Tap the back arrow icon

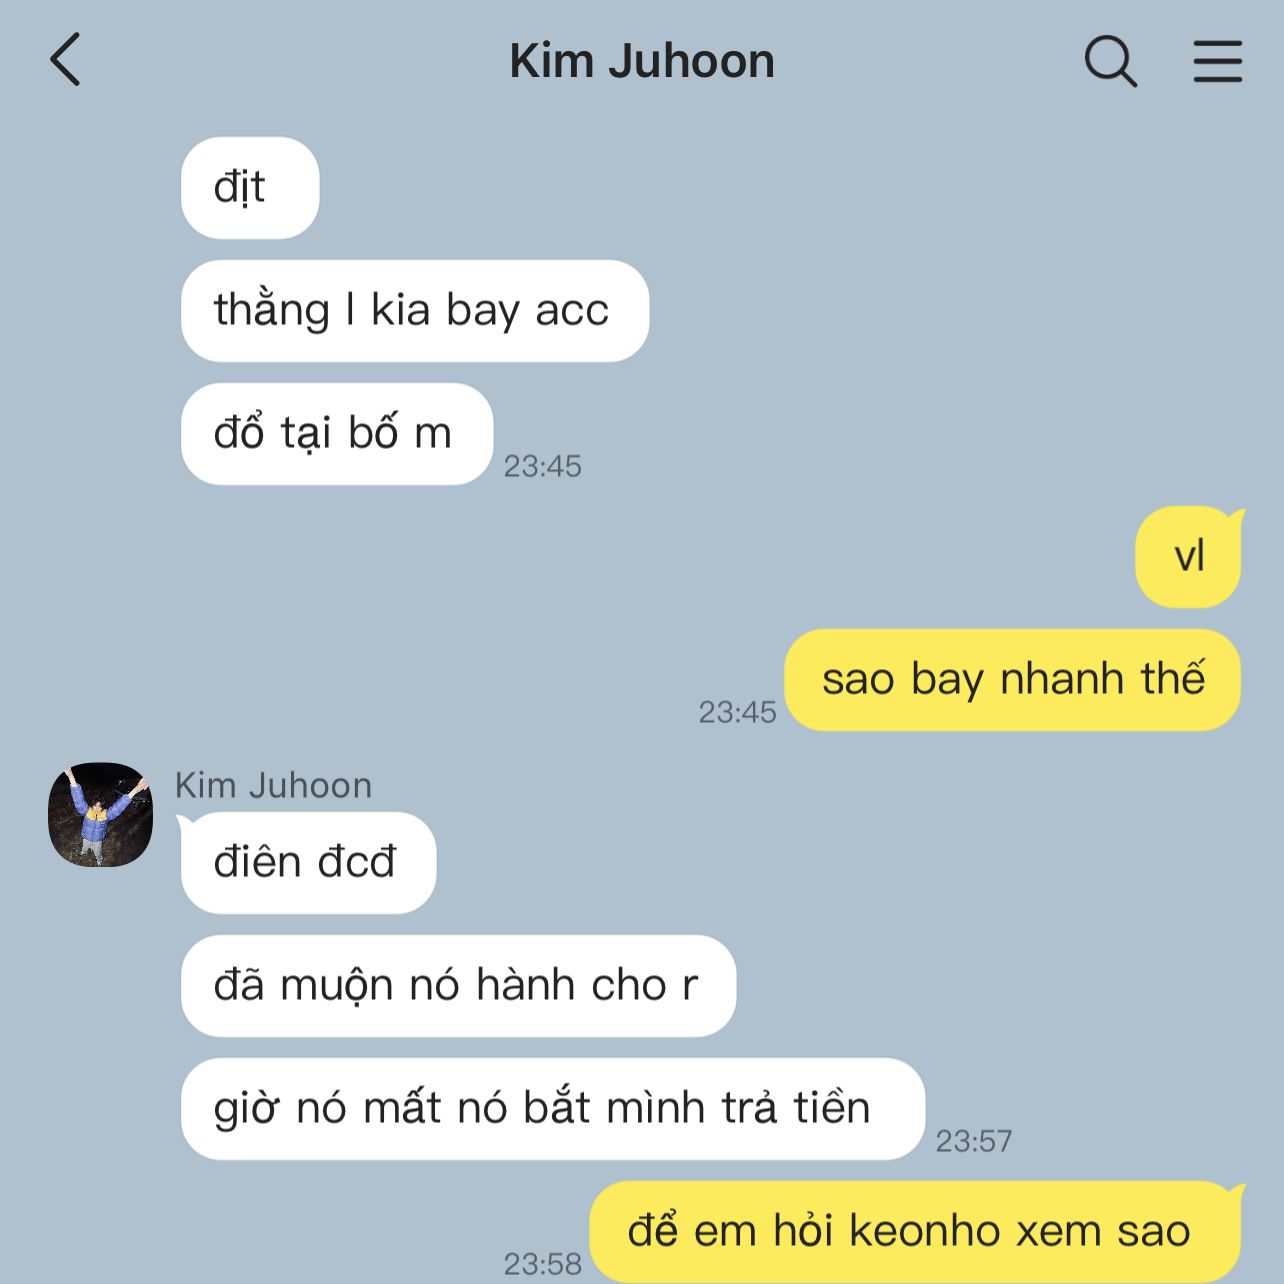(65, 60)
